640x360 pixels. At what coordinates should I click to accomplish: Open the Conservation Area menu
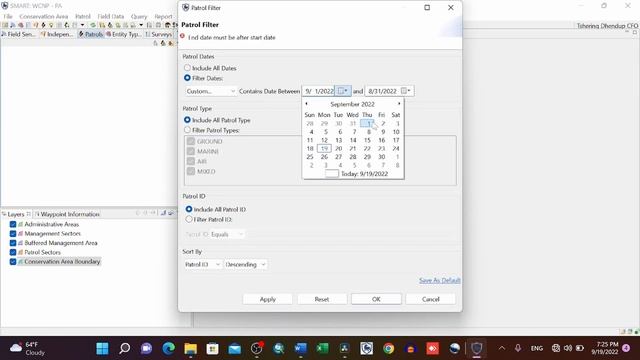tap(44, 16)
